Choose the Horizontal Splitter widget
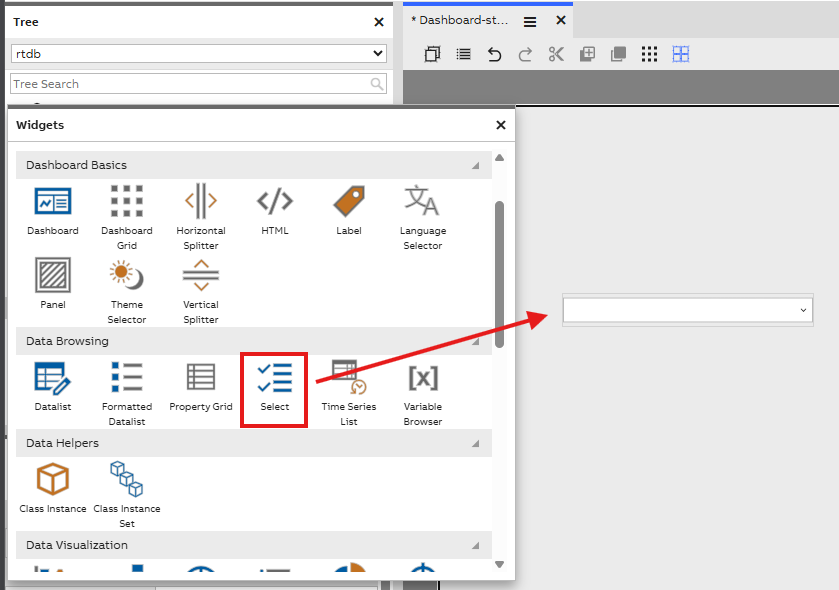 click(x=201, y=201)
